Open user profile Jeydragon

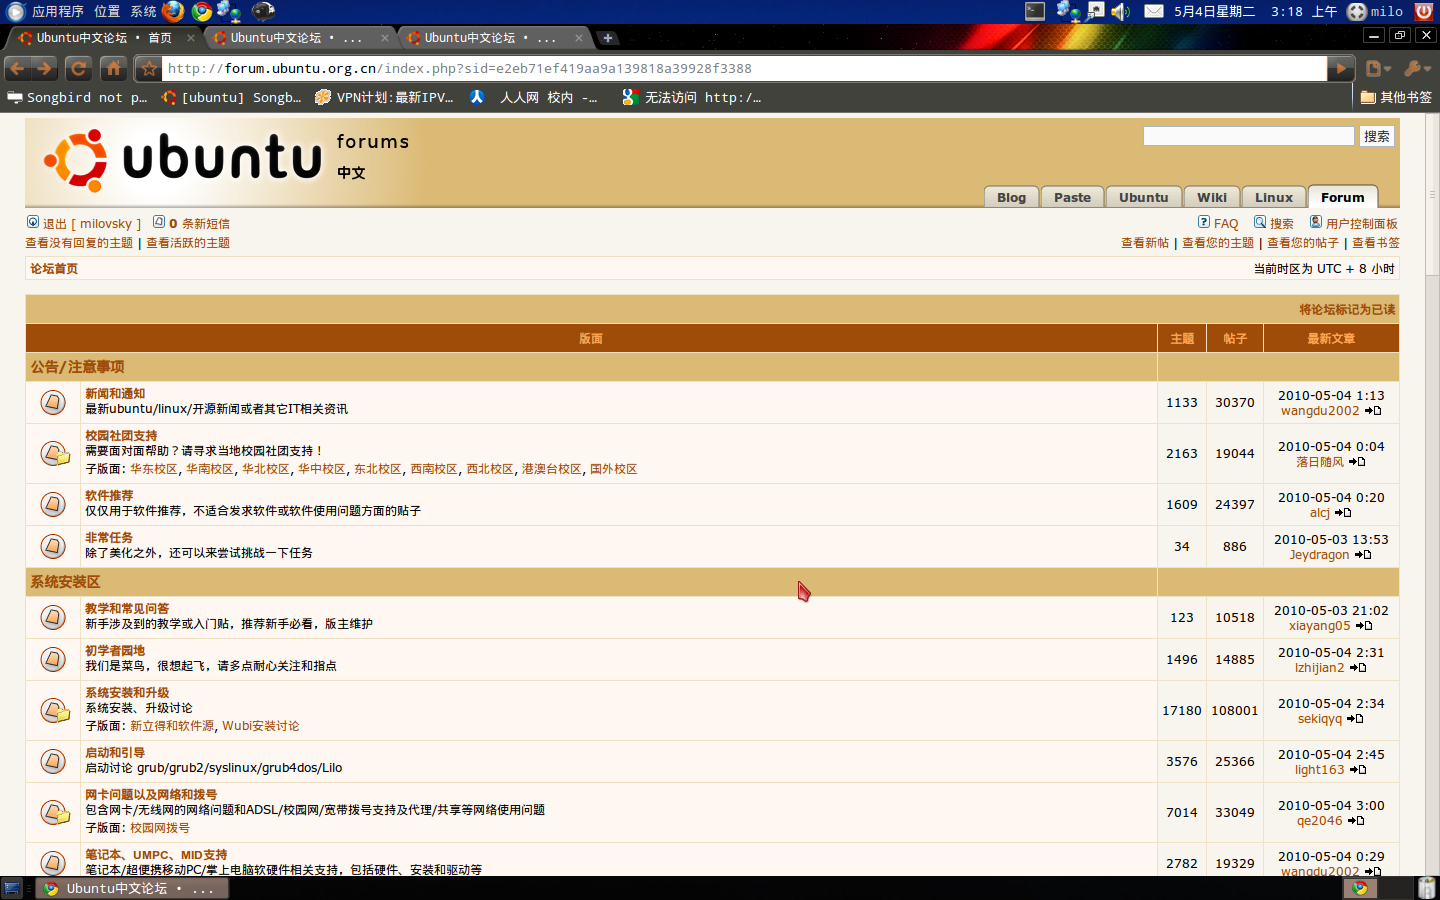click(1319, 555)
